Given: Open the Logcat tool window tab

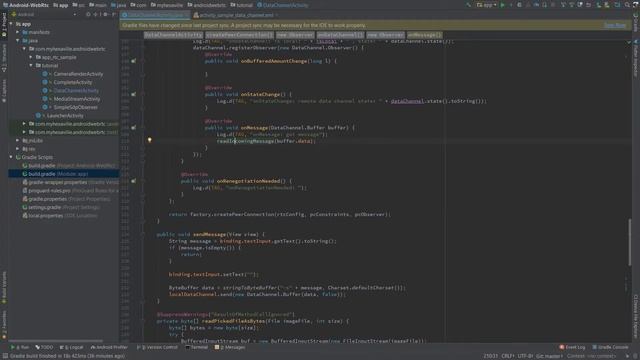Looking at the screenshot, I should 71,347.
